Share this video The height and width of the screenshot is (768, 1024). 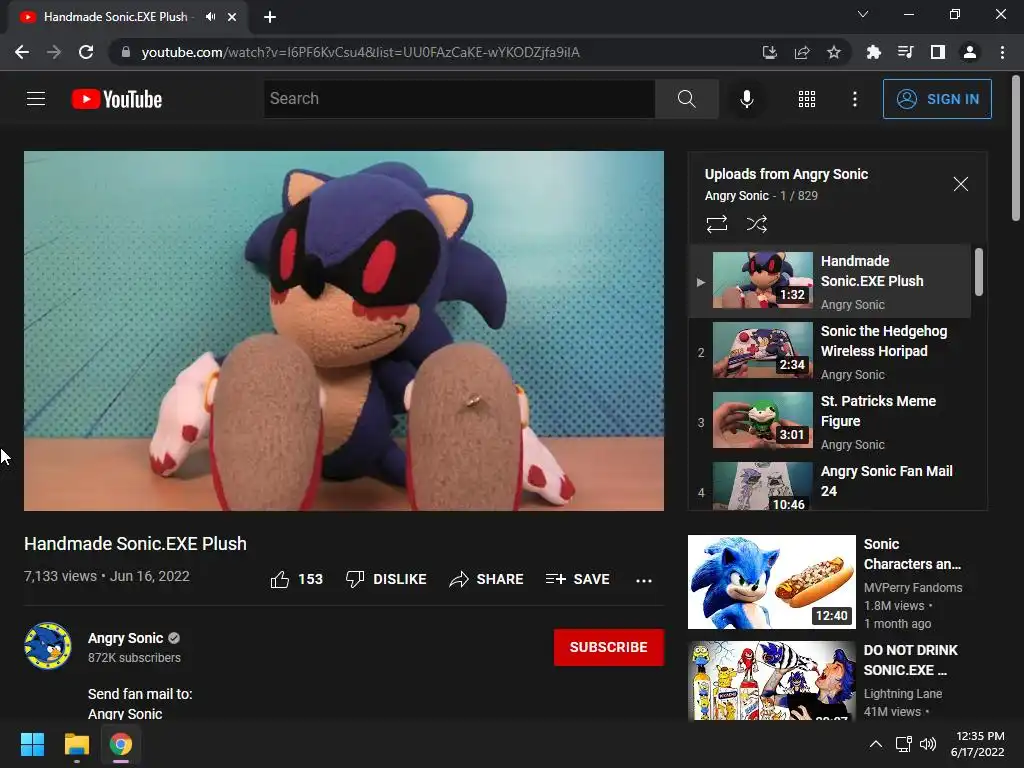[487, 579]
